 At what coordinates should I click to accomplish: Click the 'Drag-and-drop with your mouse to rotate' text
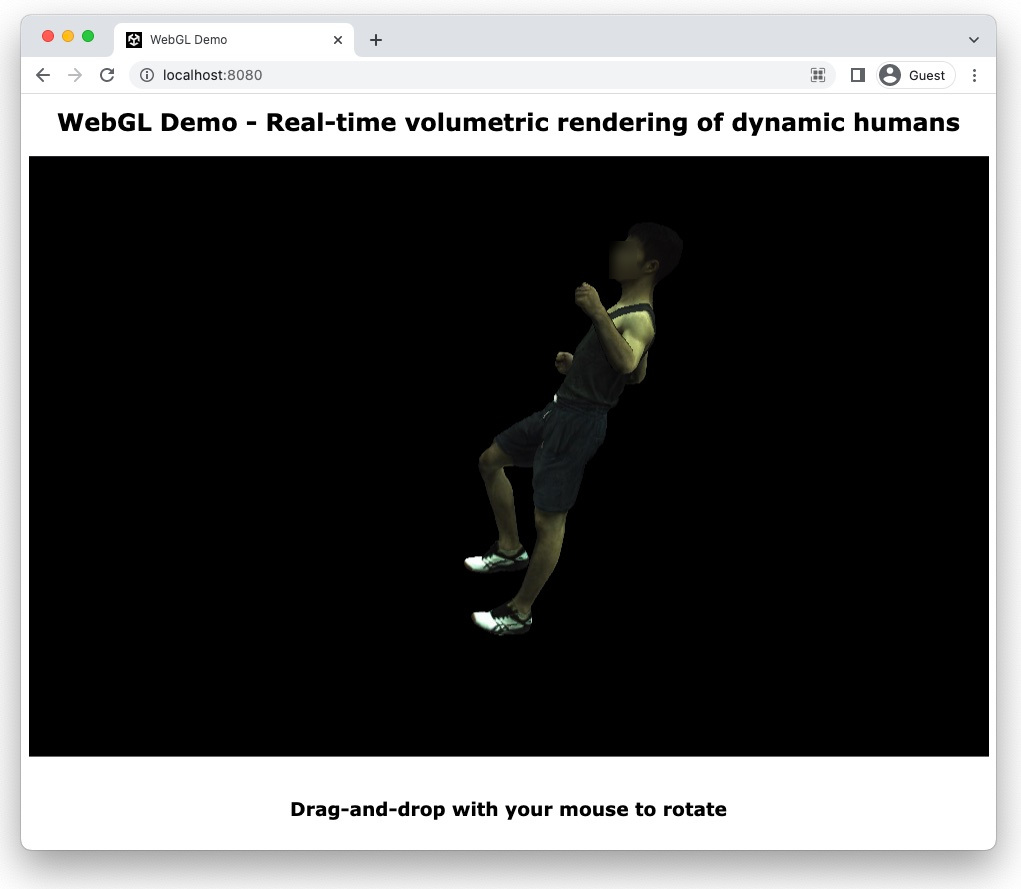tap(509, 809)
